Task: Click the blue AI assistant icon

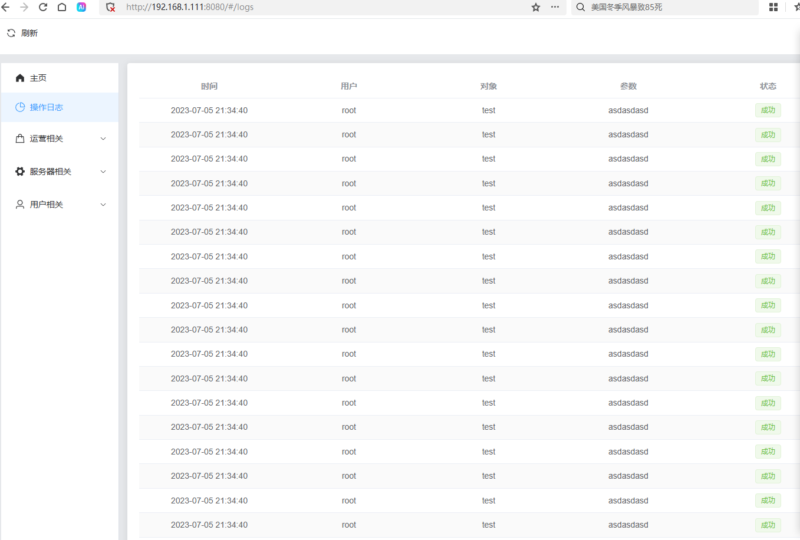Action: pyautogui.click(x=82, y=7)
